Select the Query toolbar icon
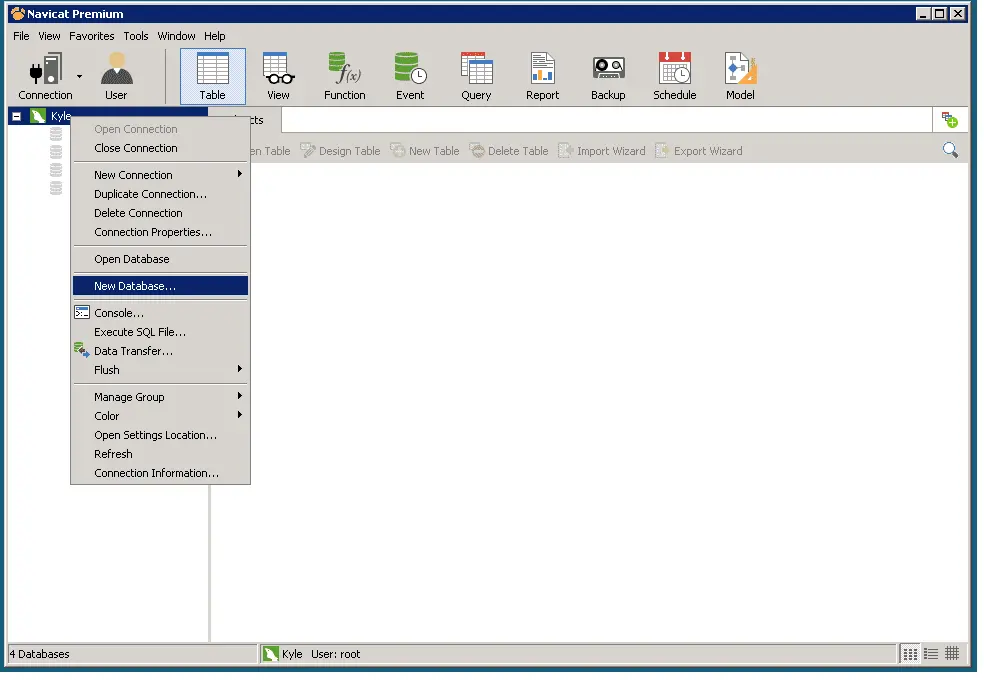Screen dimensions: 984x680 (x=476, y=77)
